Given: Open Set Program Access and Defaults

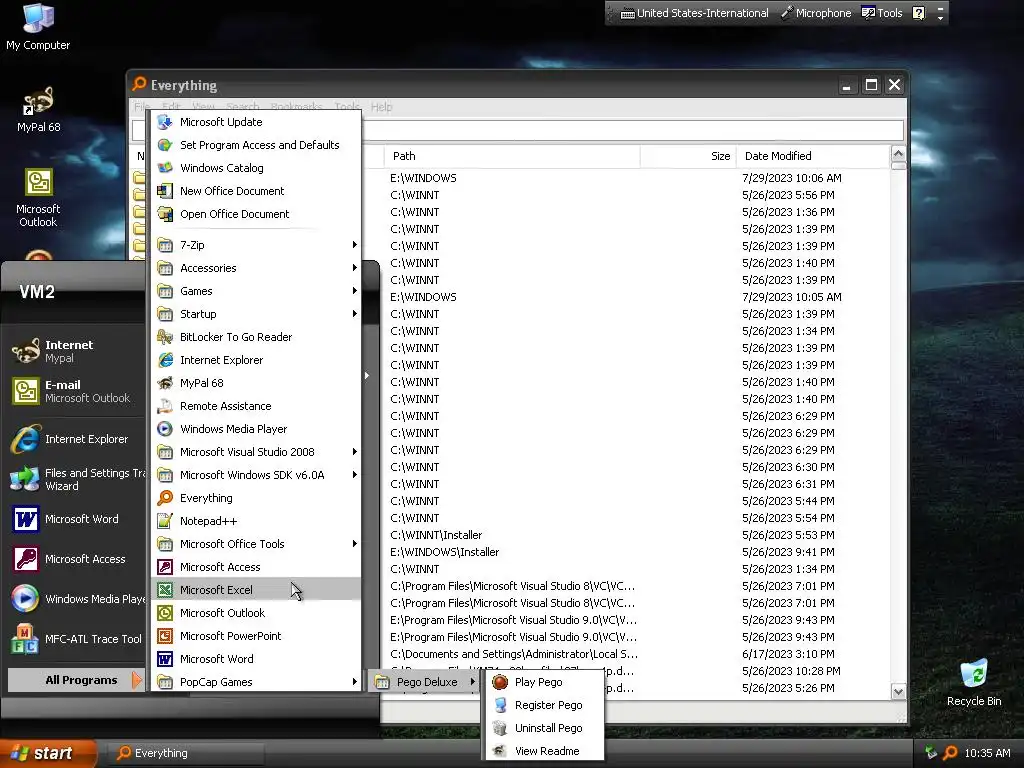Looking at the screenshot, I should [256, 145].
